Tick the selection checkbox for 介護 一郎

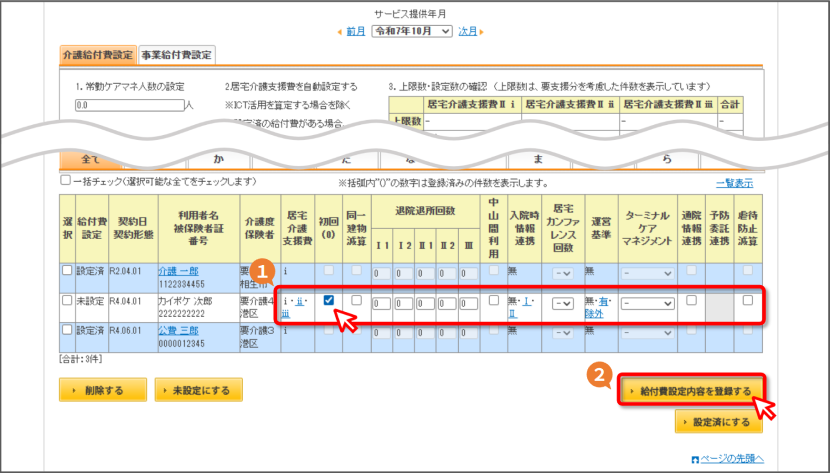pos(67,270)
